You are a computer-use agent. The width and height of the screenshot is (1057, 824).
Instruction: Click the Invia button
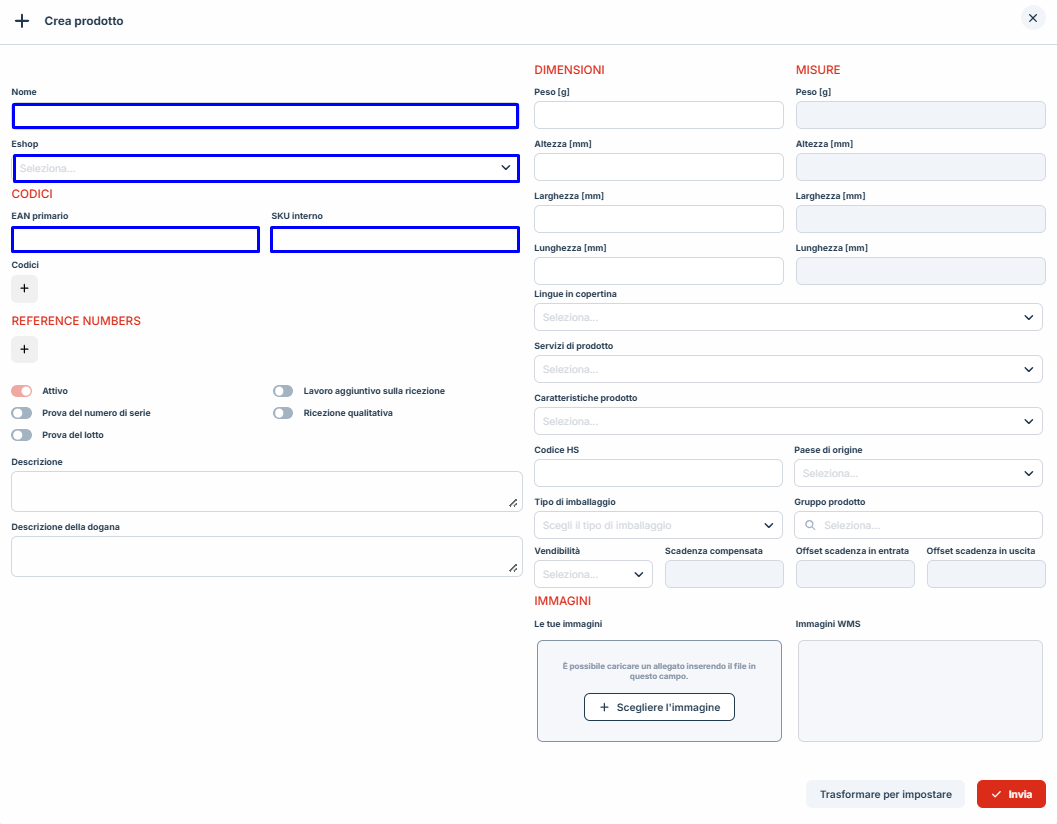tap(1011, 794)
